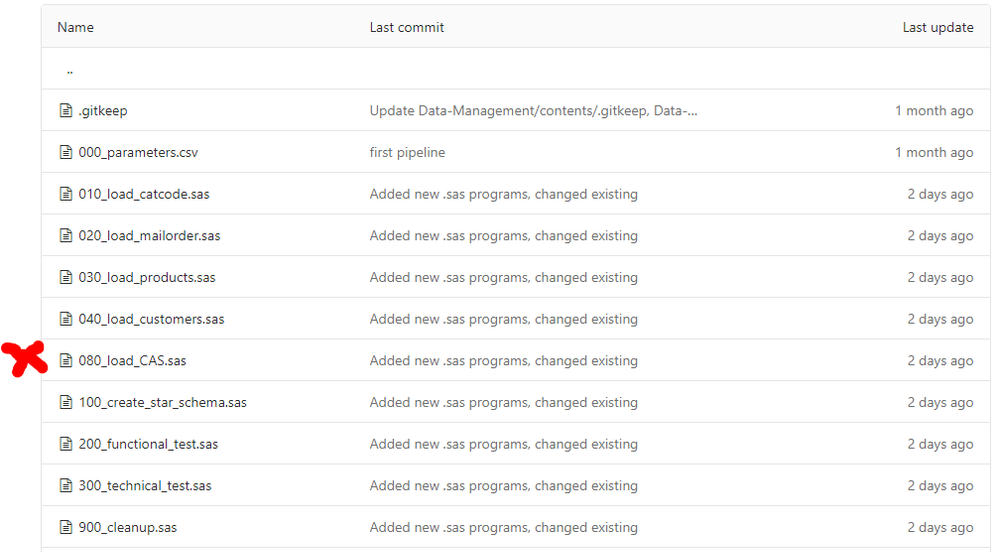999x552 pixels.
Task: Click the file icon beside 300_technical_test.sas
Action: click(x=66, y=486)
